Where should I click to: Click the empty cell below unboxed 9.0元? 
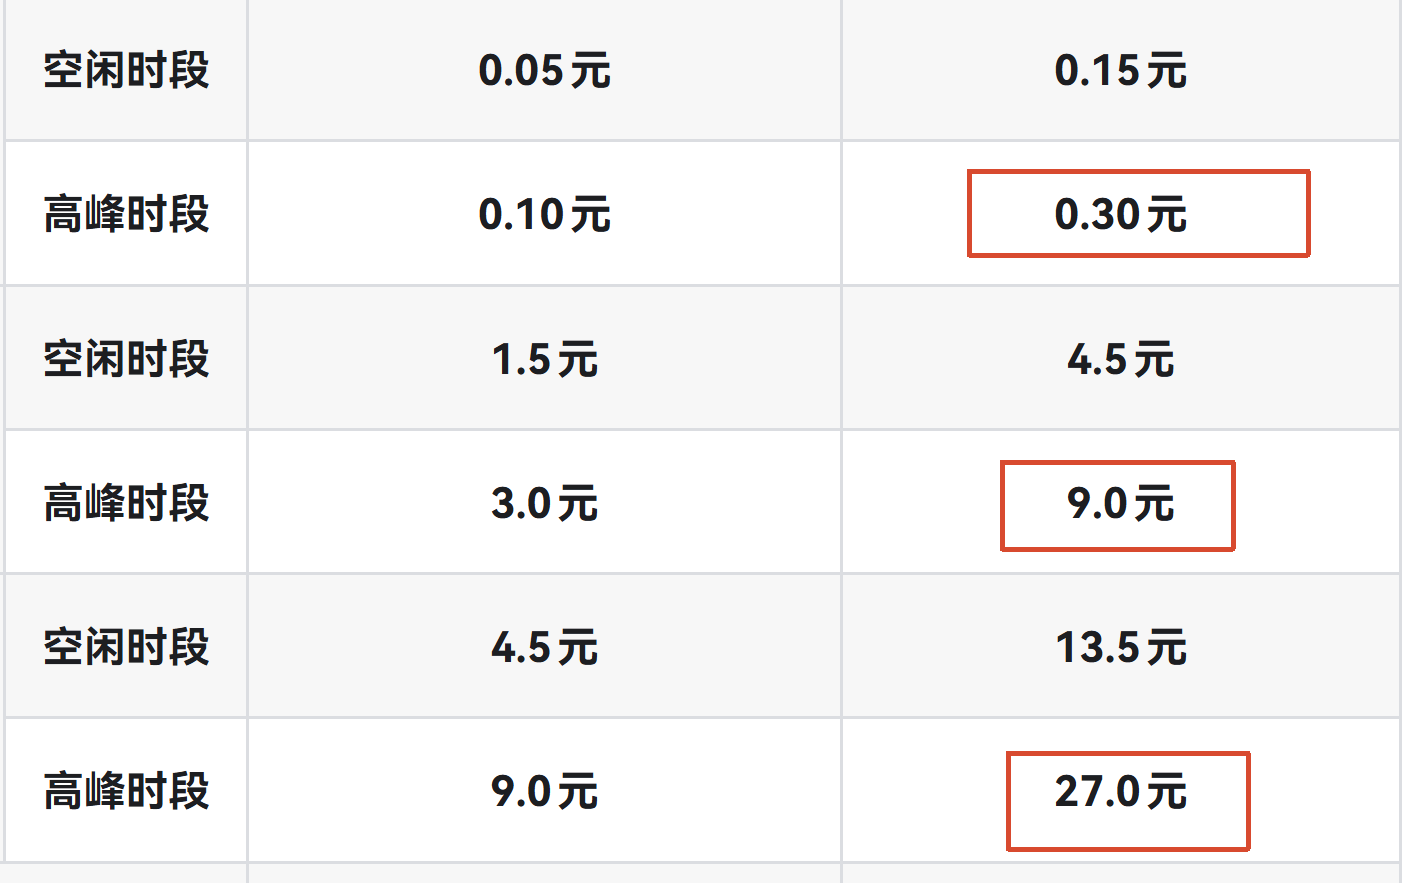point(544,874)
